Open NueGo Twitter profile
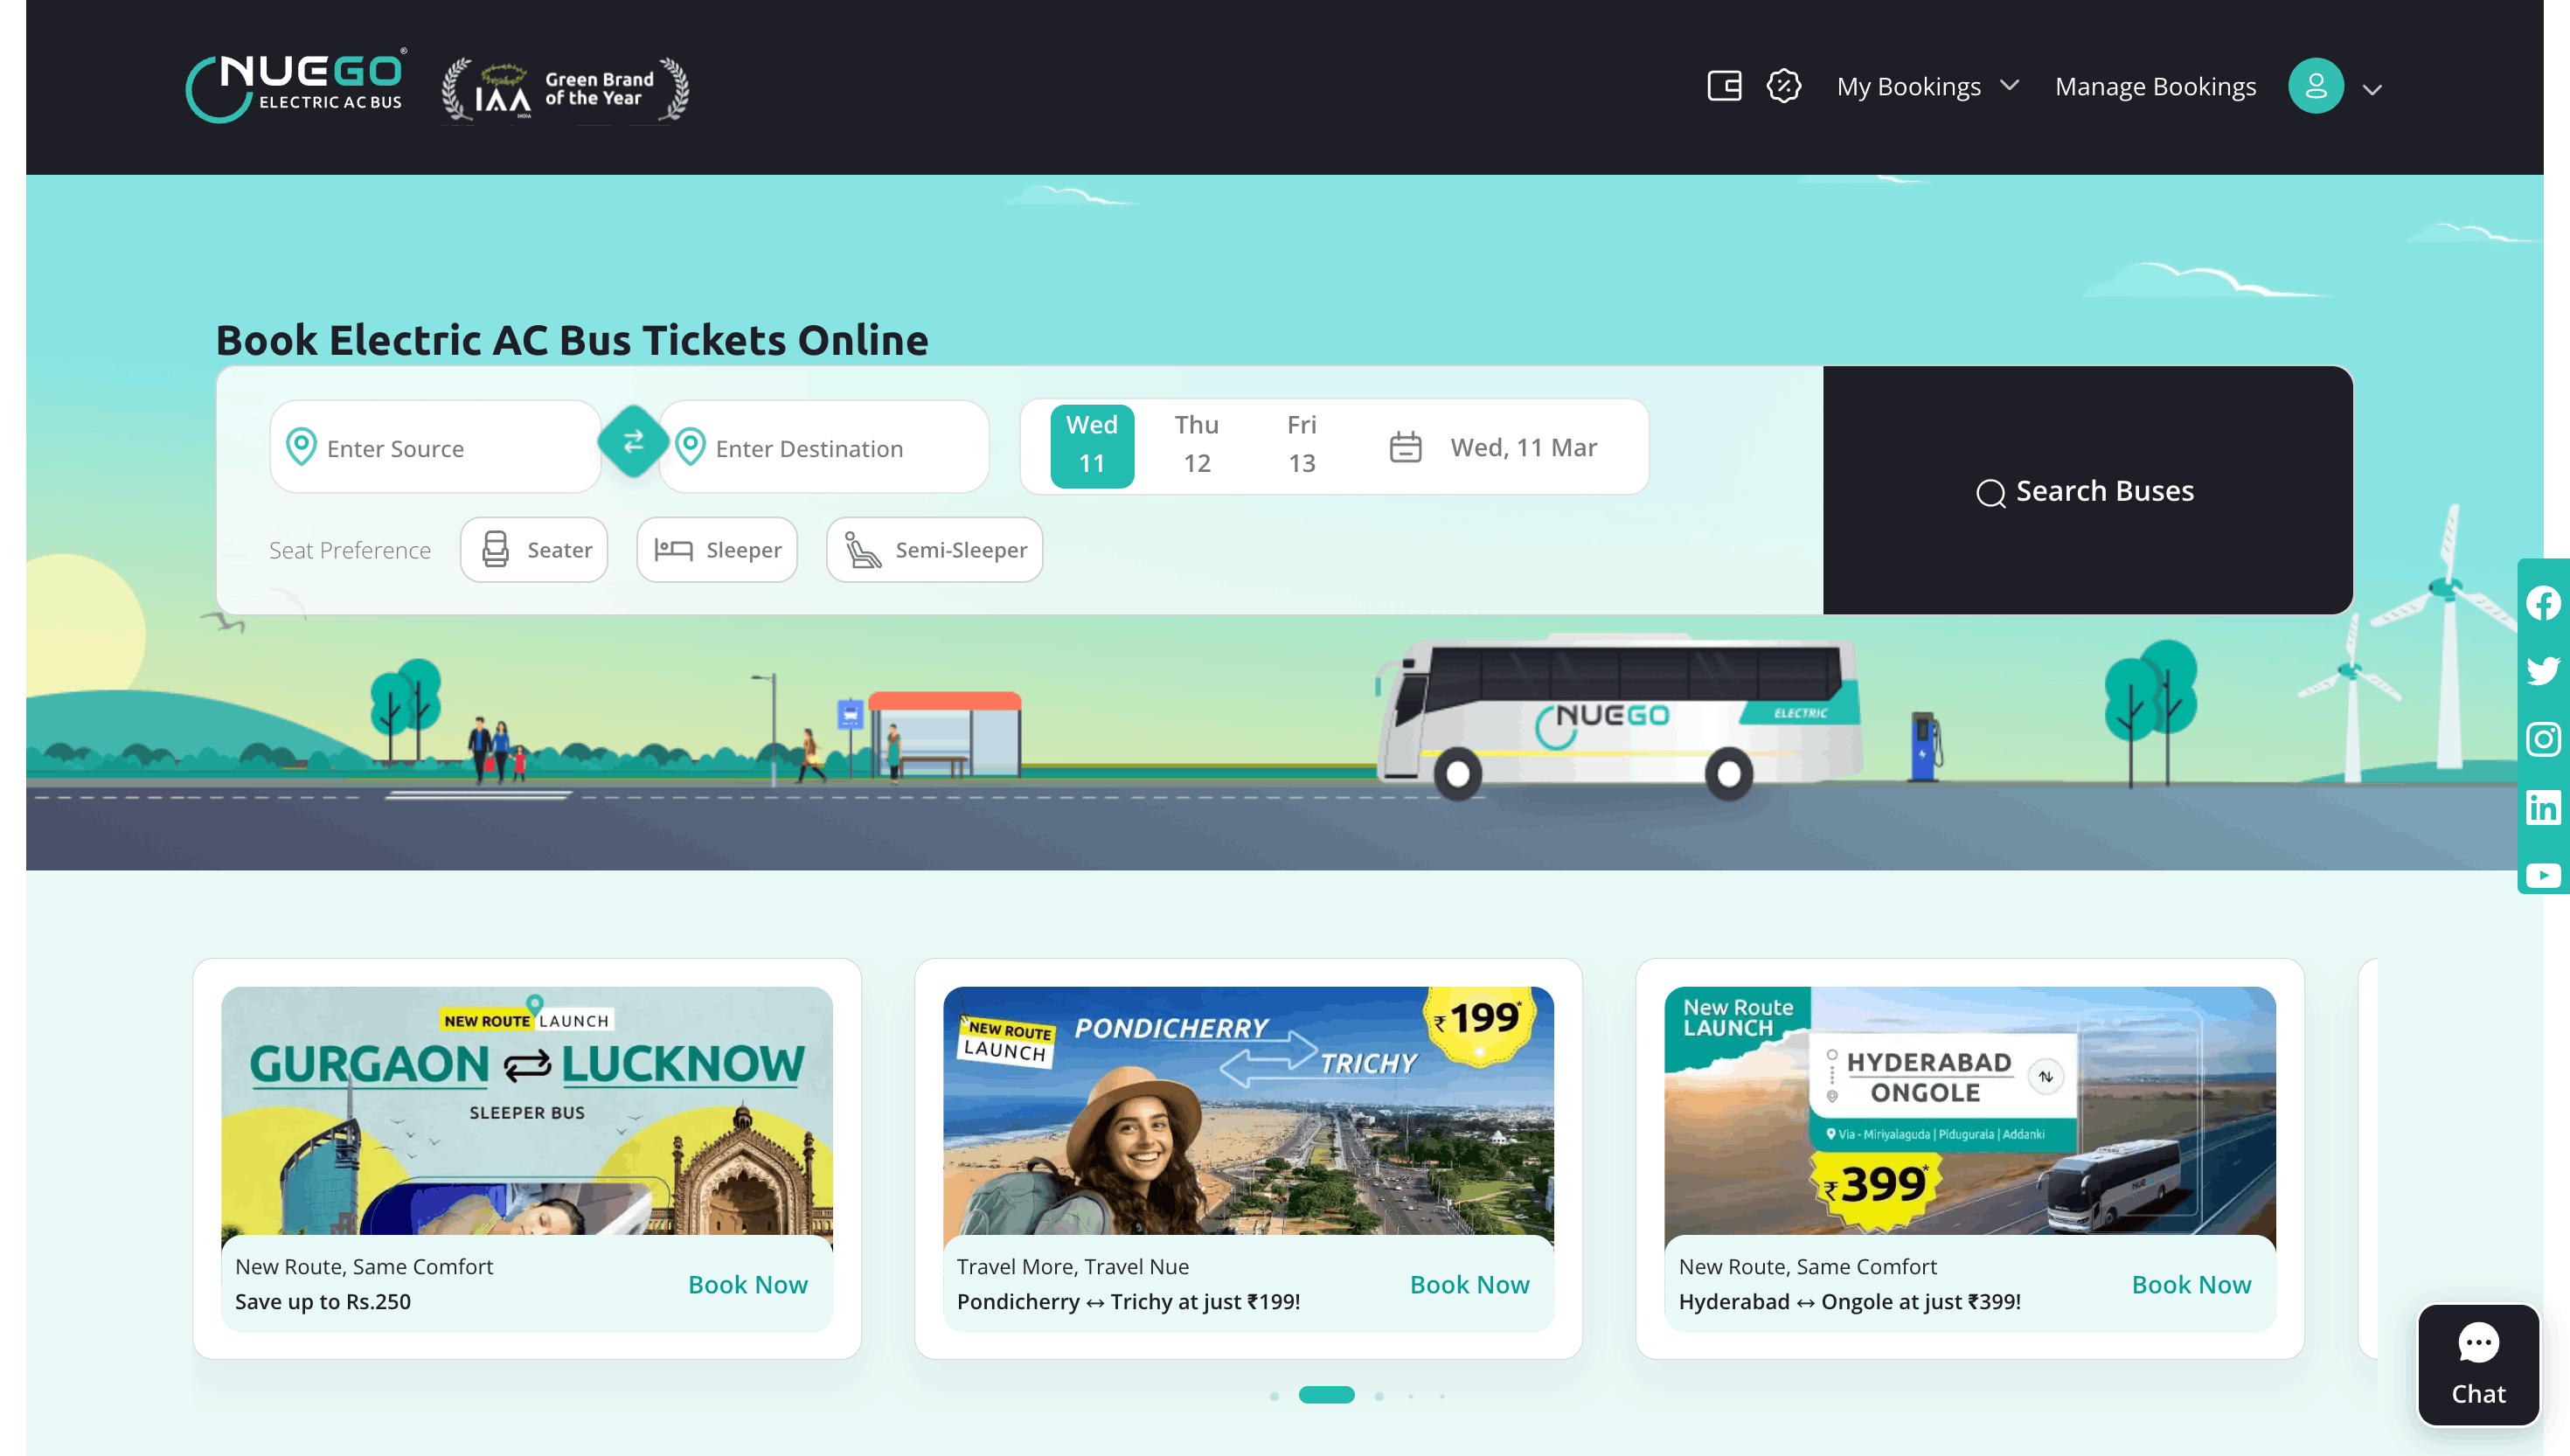This screenshot has height=1456, width=2570. pyautogui.click(x=2542, y=671)
